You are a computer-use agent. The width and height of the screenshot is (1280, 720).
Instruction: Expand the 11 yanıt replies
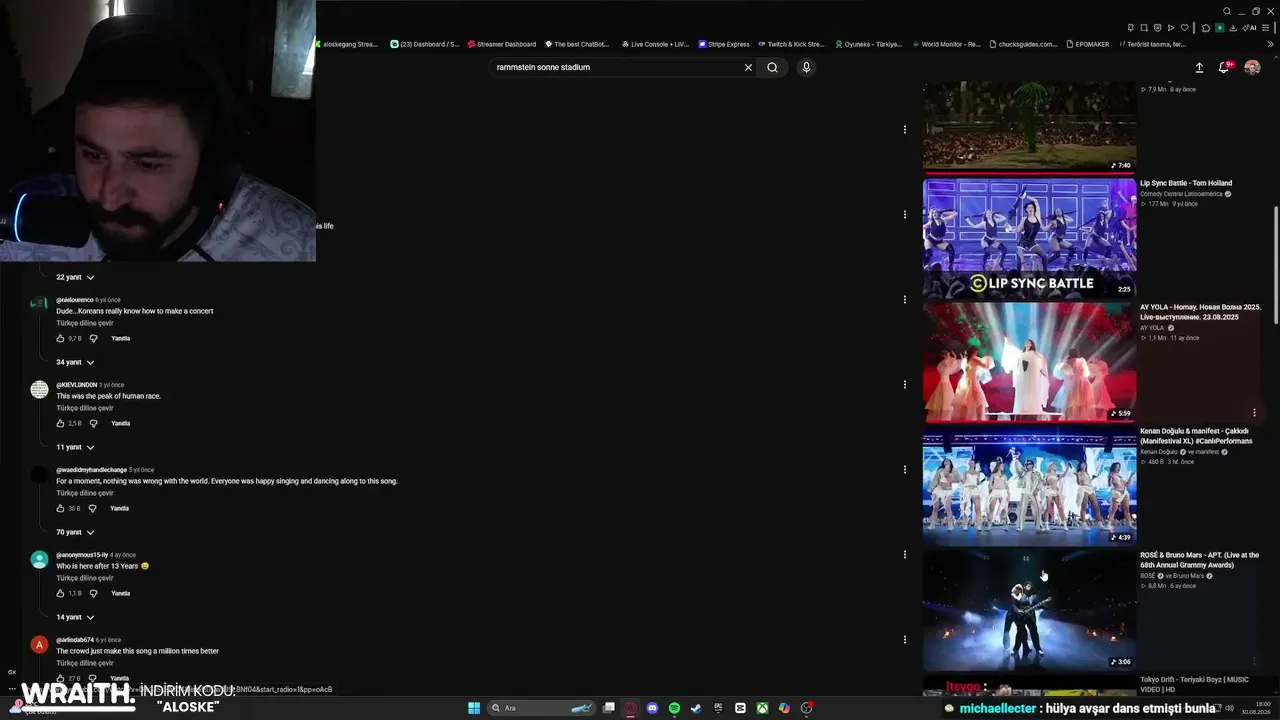pyautogui.click(x=75, y=447)
